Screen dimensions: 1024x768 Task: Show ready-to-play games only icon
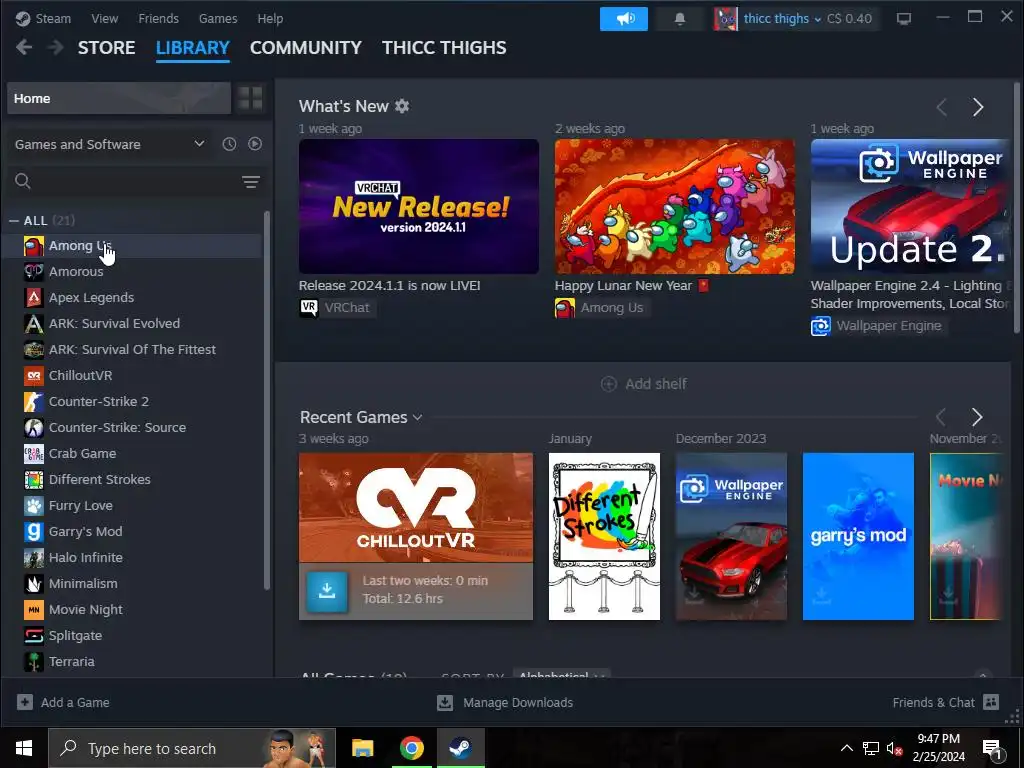click(255, 144)
